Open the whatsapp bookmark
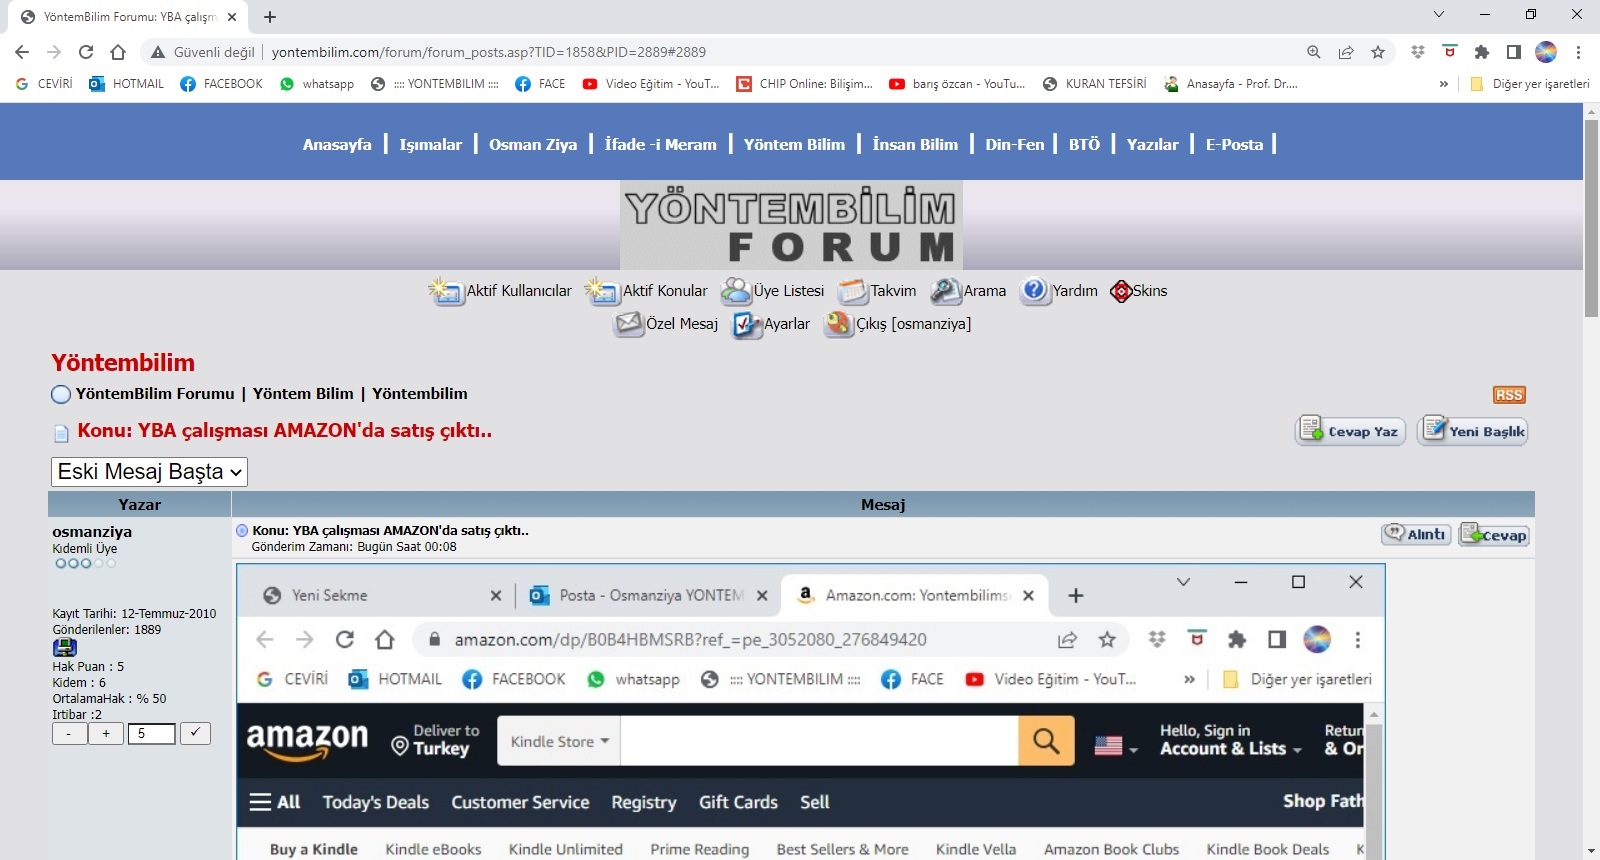This screenshot has height=860, width=1600. coord(317,84)
